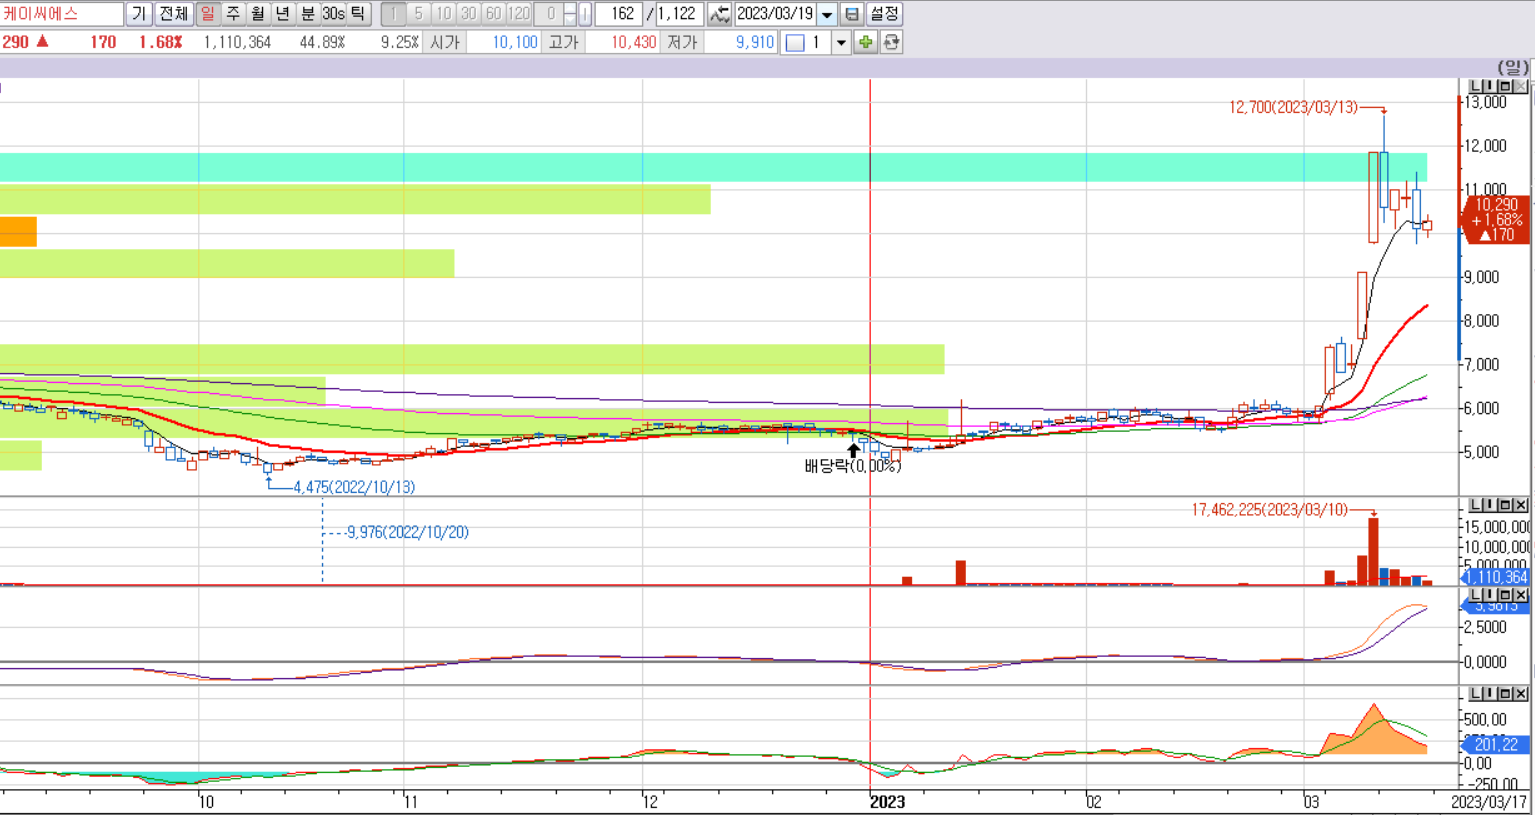Click the orange rectangle on left edge

tap(18, 232)
